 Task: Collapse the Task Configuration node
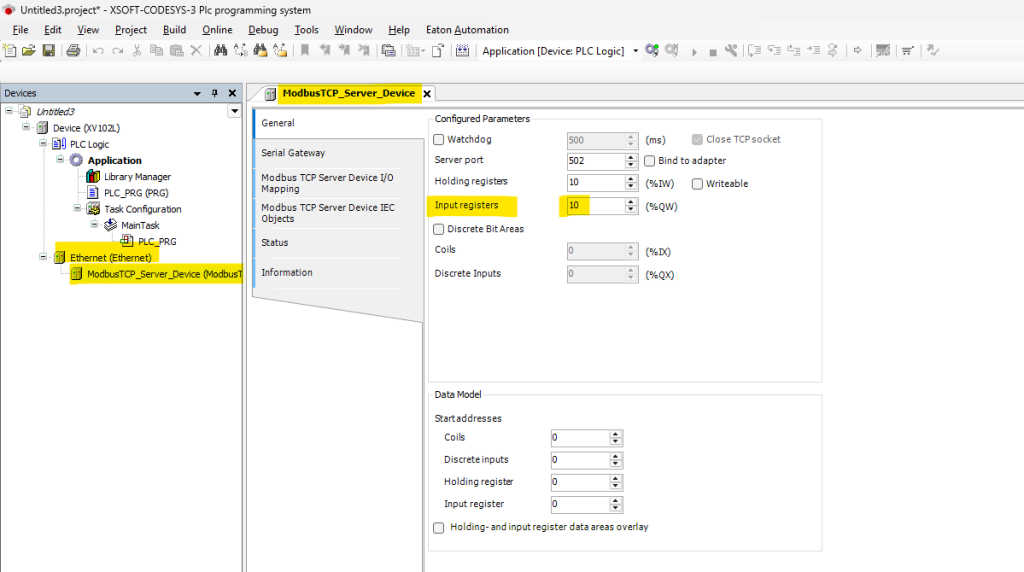[x=77, y=208]
